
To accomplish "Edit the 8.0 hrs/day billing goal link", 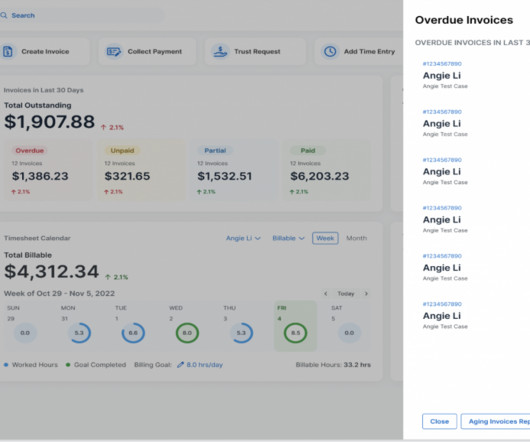I will coord(204,365).
